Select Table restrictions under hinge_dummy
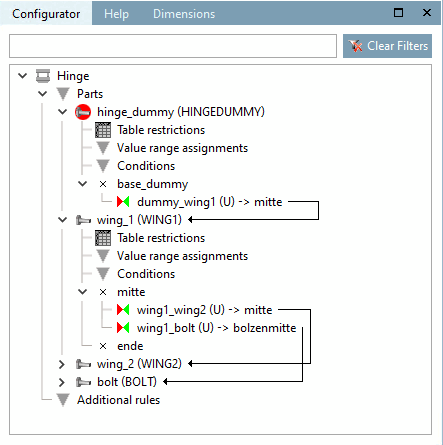 pyautogui.click(x=161, y=130)
